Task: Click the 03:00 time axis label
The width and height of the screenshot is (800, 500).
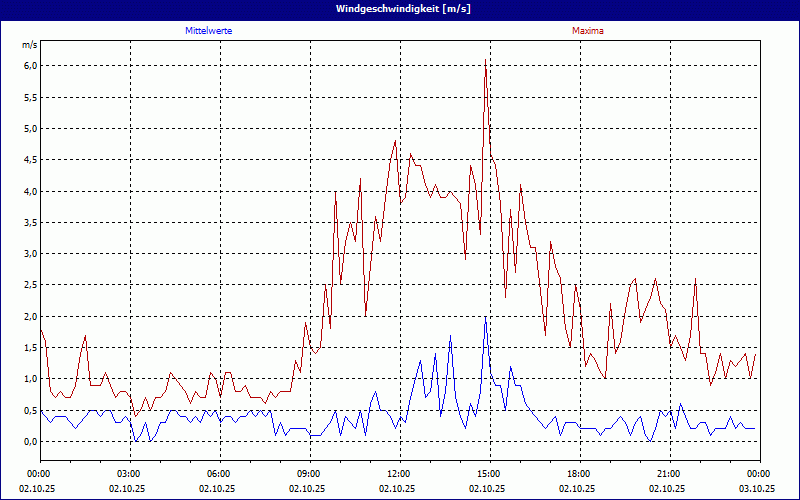Action: pos(128,474)
